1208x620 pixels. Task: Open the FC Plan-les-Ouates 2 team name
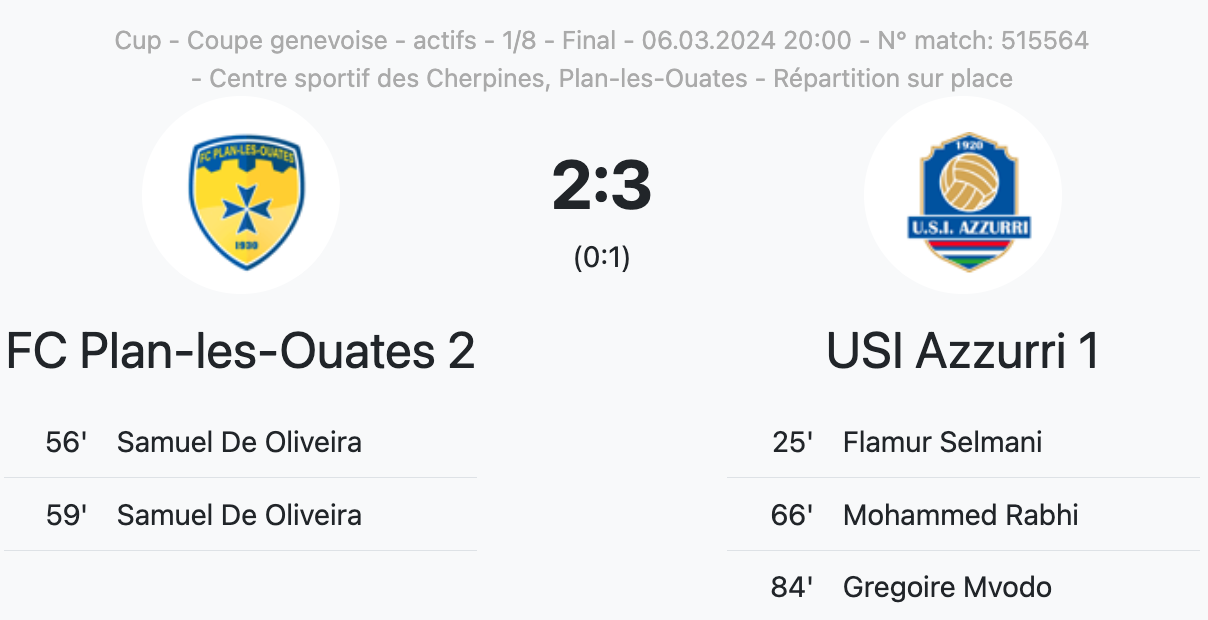[240, 351]
